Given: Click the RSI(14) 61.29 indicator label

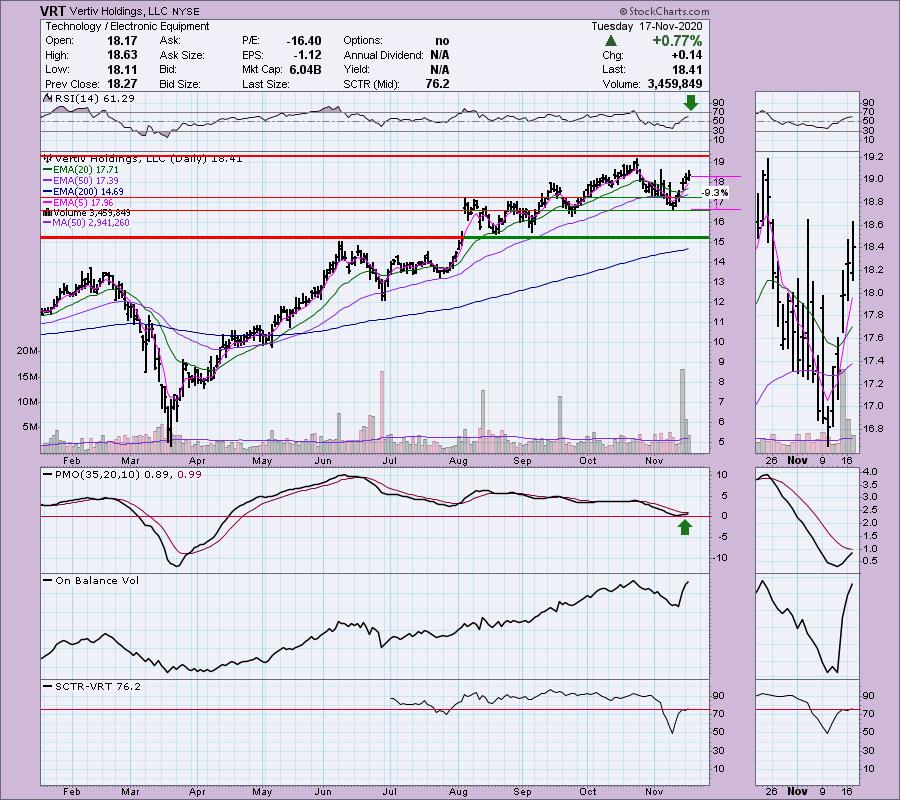Looking at the screenshot, I should point(93,98).
